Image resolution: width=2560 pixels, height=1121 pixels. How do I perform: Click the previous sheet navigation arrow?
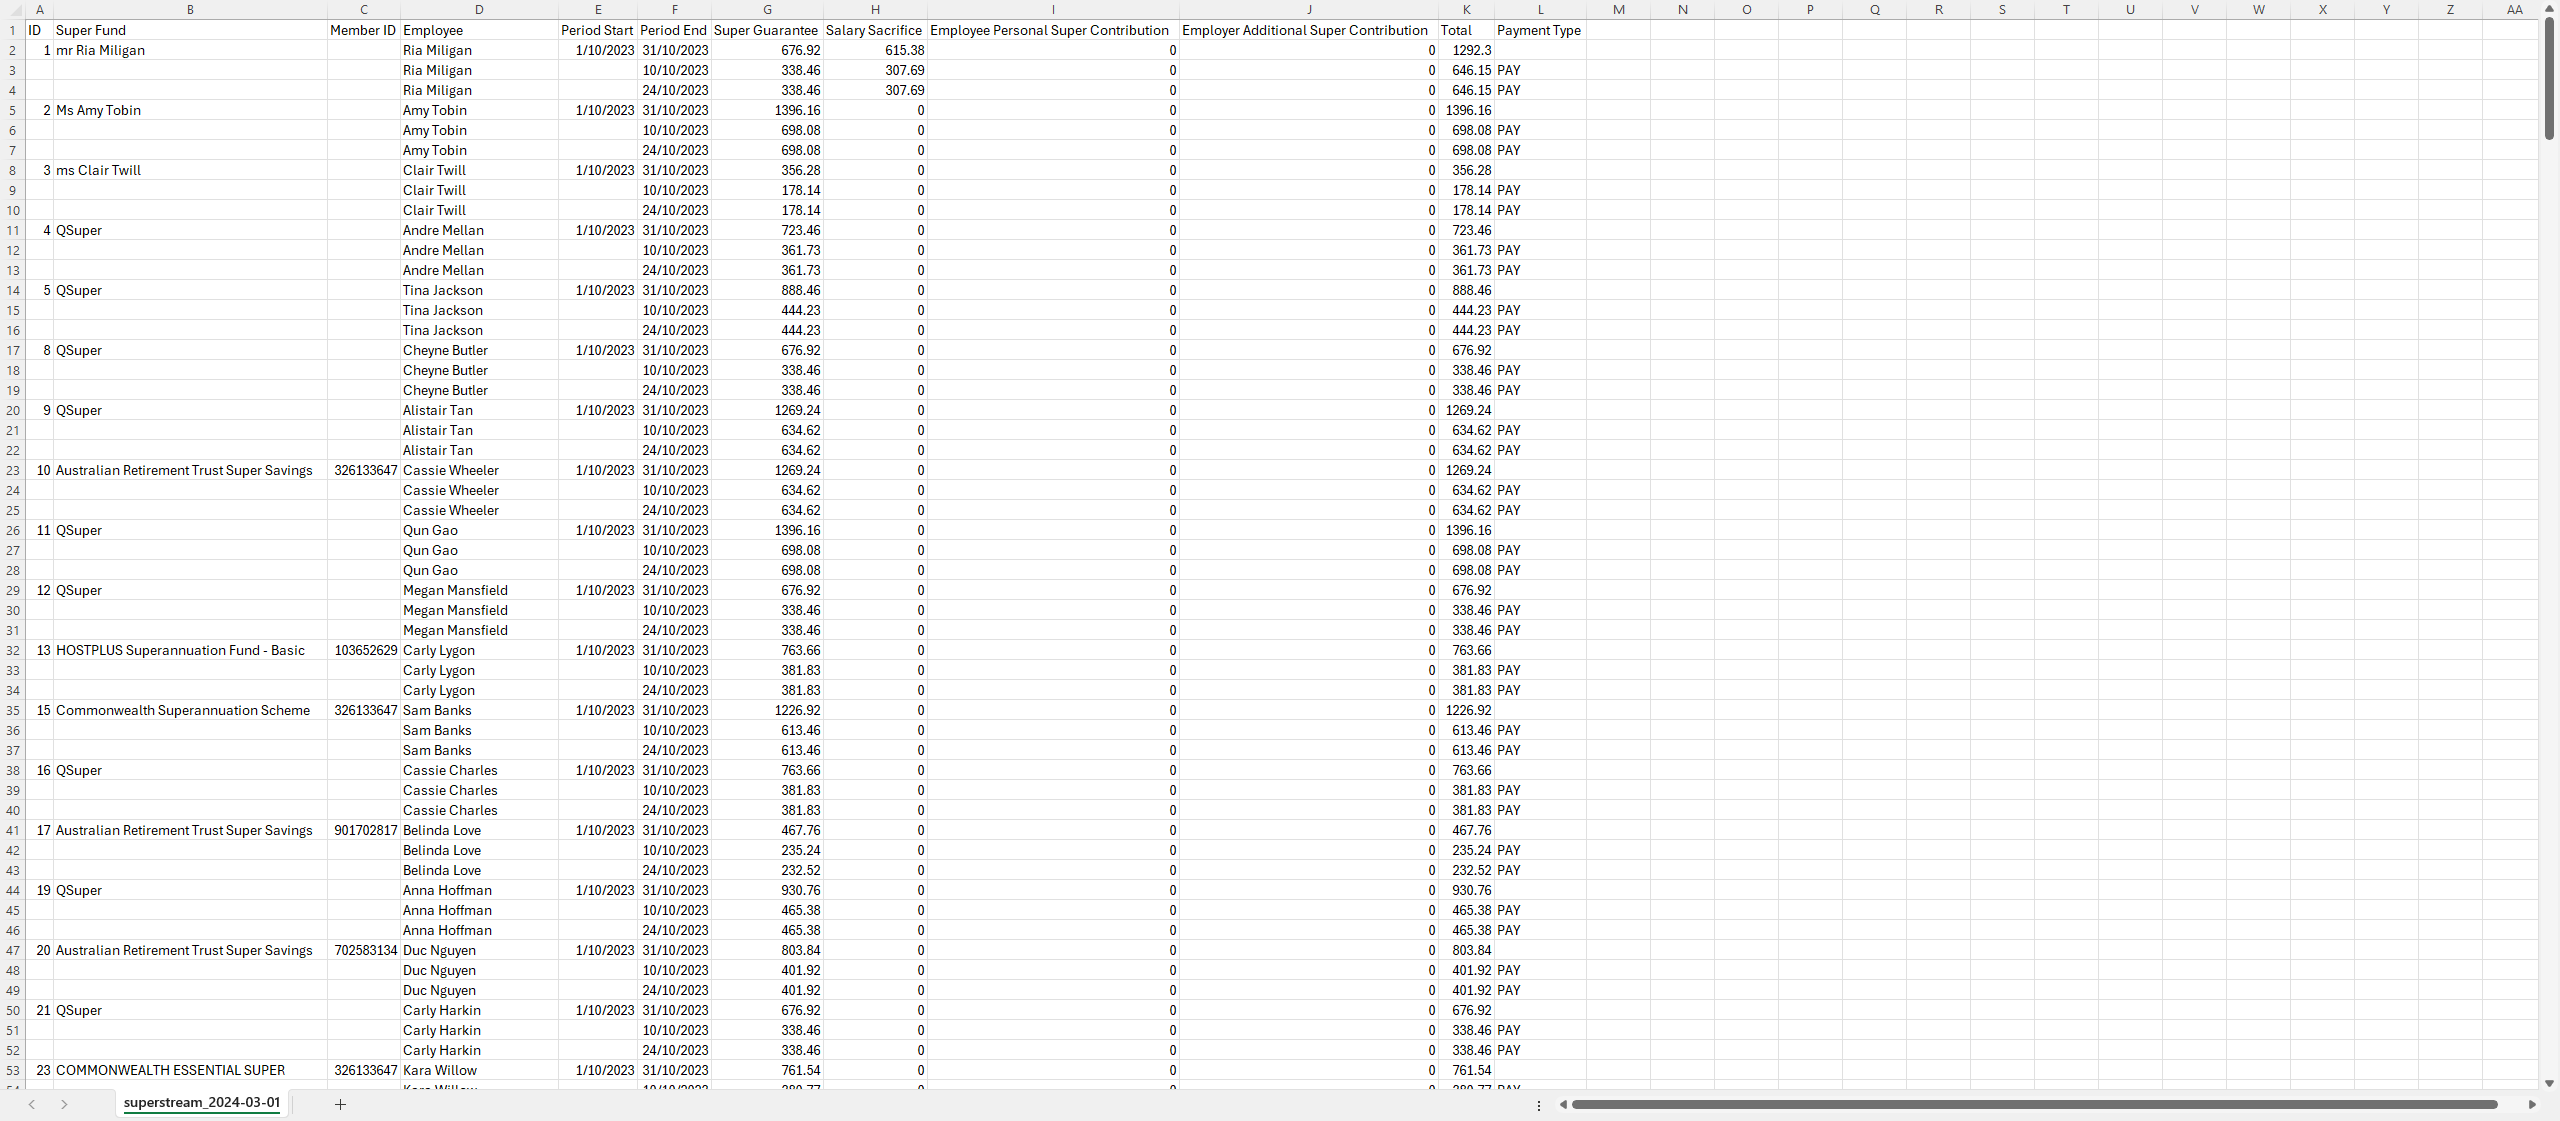(32, 1104)
